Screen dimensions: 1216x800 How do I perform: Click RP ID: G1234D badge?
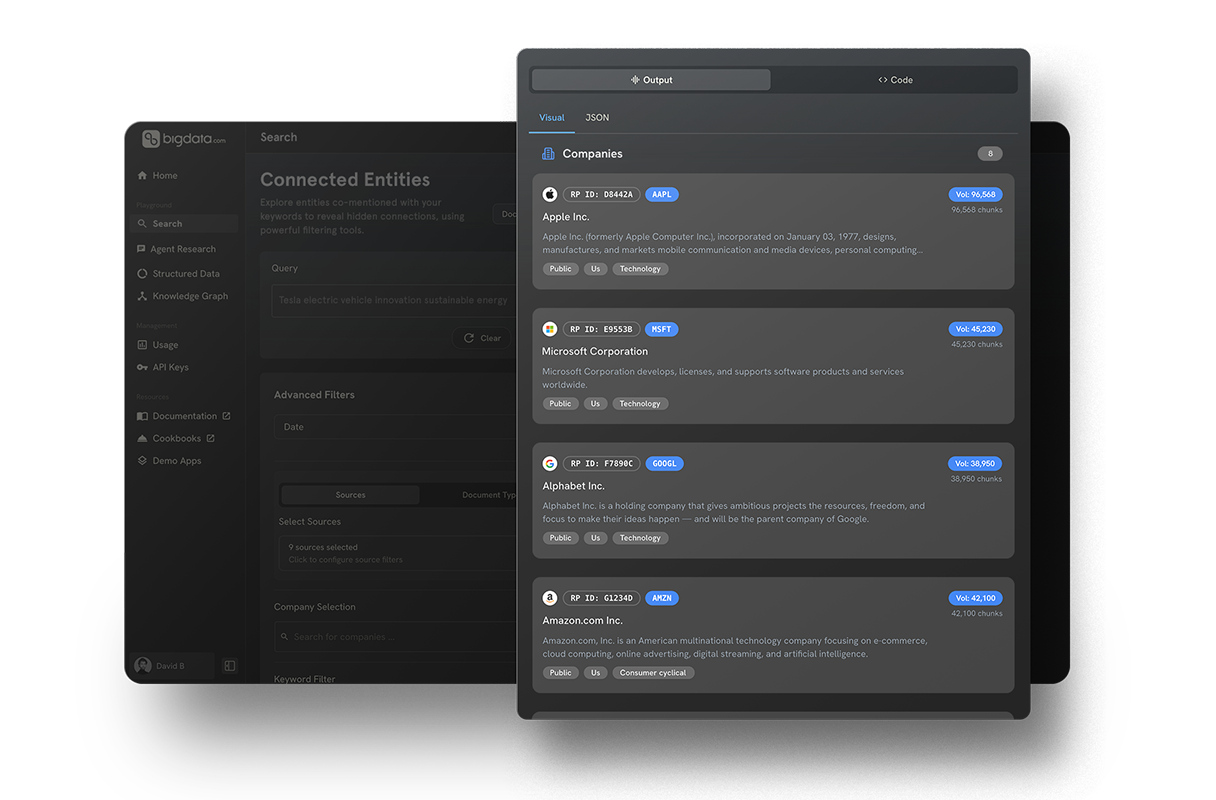(601, 598)
